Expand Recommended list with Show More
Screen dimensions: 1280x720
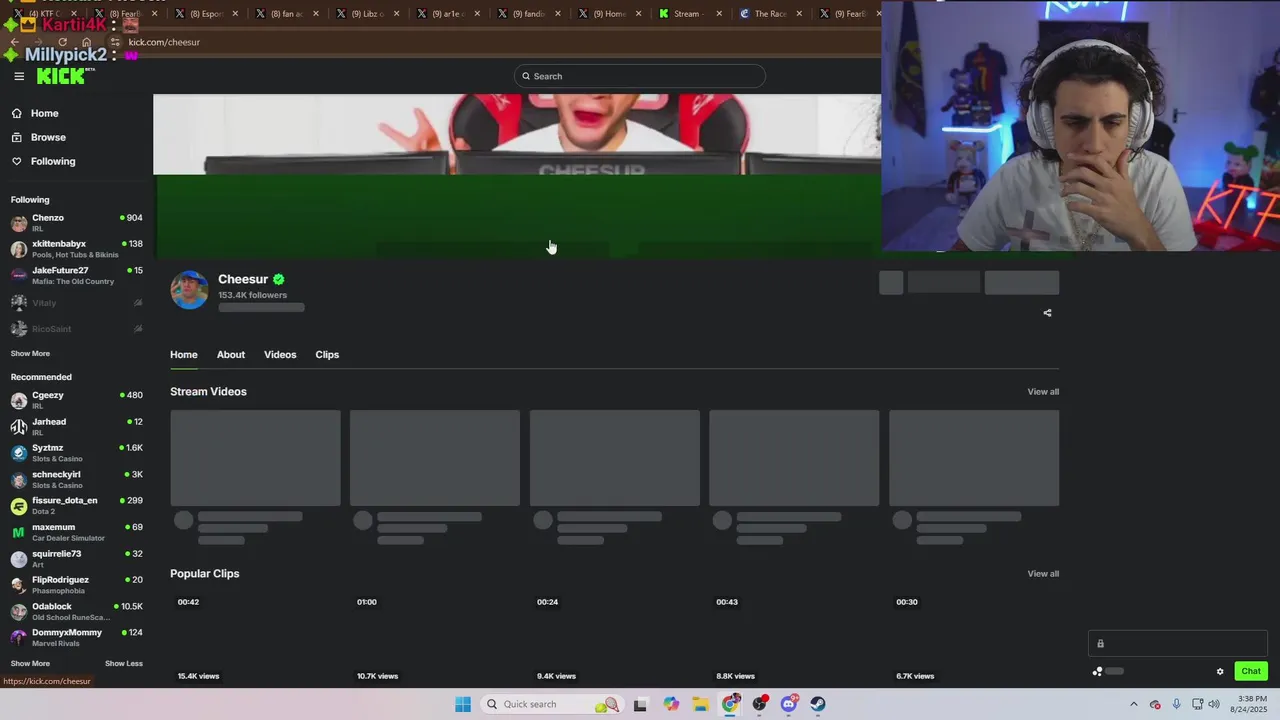[30, 663]
